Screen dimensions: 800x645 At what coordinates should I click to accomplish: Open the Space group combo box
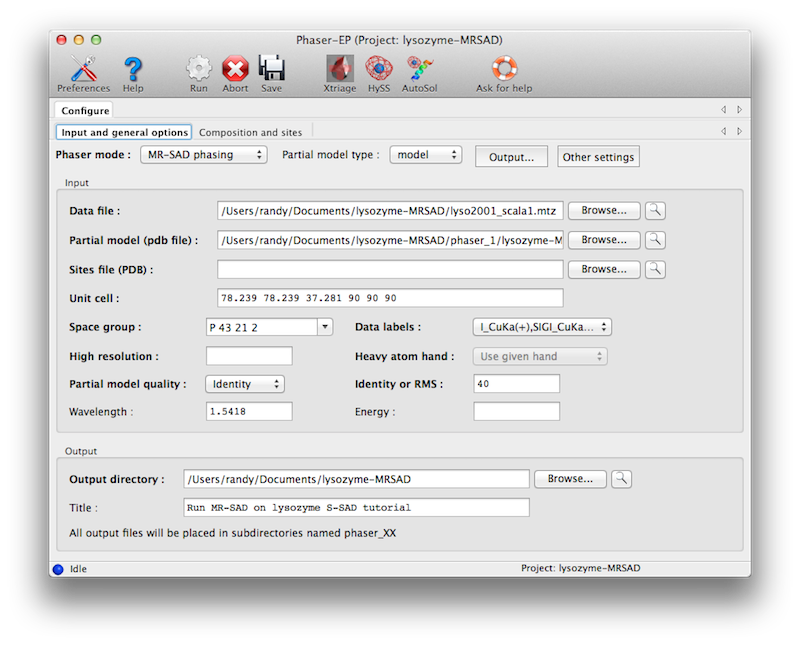tap(269, 327)
